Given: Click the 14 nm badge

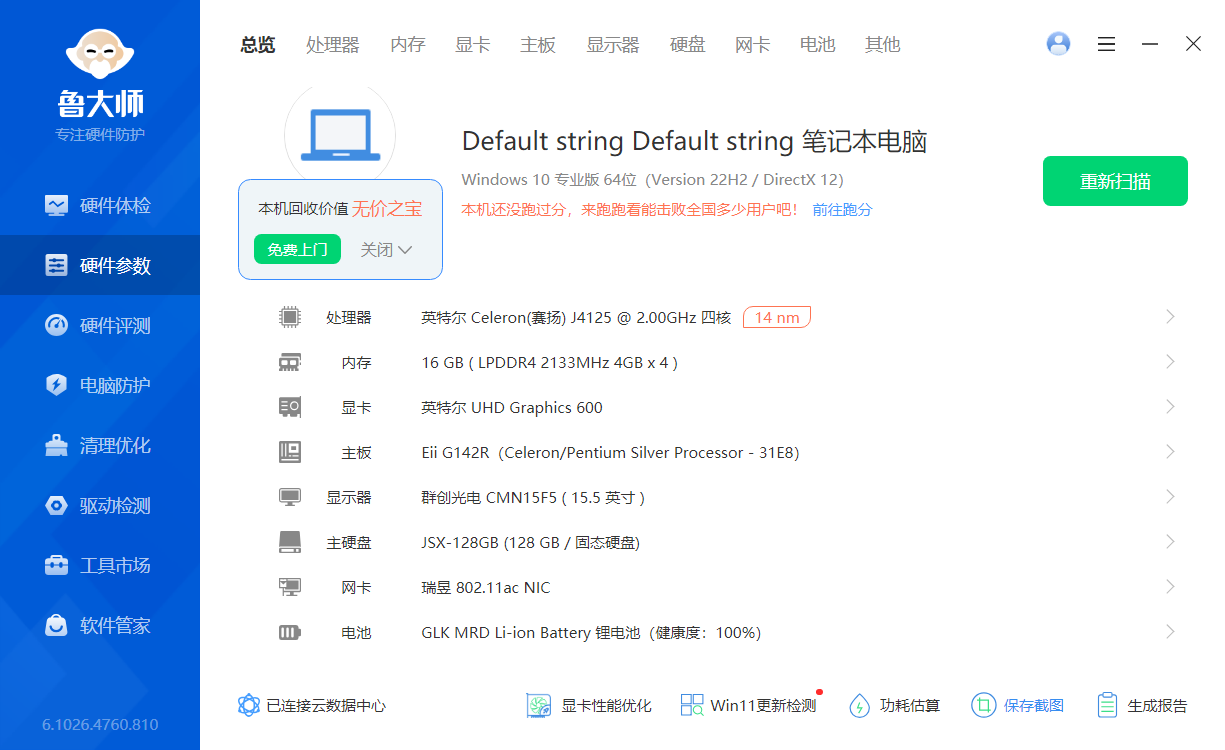Looking at the screenshot, I should click(777, 317).
